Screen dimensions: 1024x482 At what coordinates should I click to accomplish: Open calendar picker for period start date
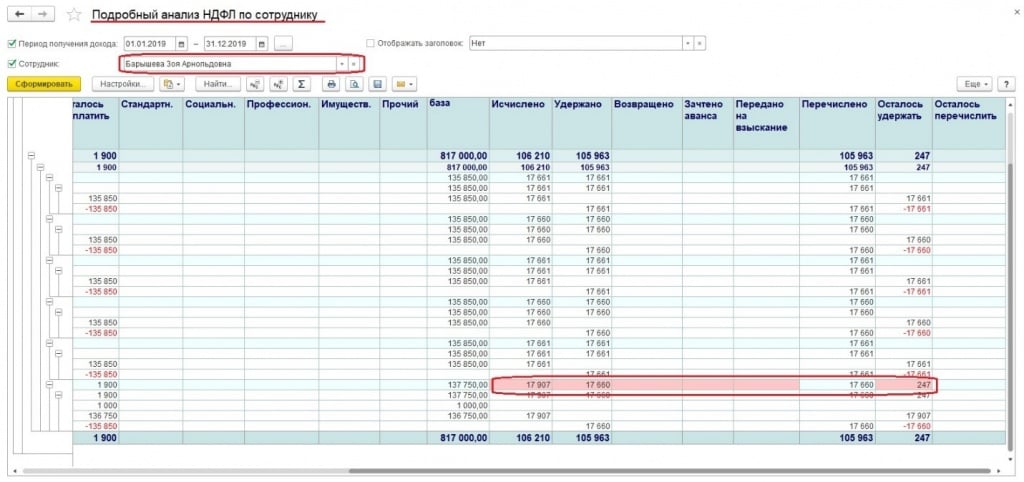coord(181,44)
